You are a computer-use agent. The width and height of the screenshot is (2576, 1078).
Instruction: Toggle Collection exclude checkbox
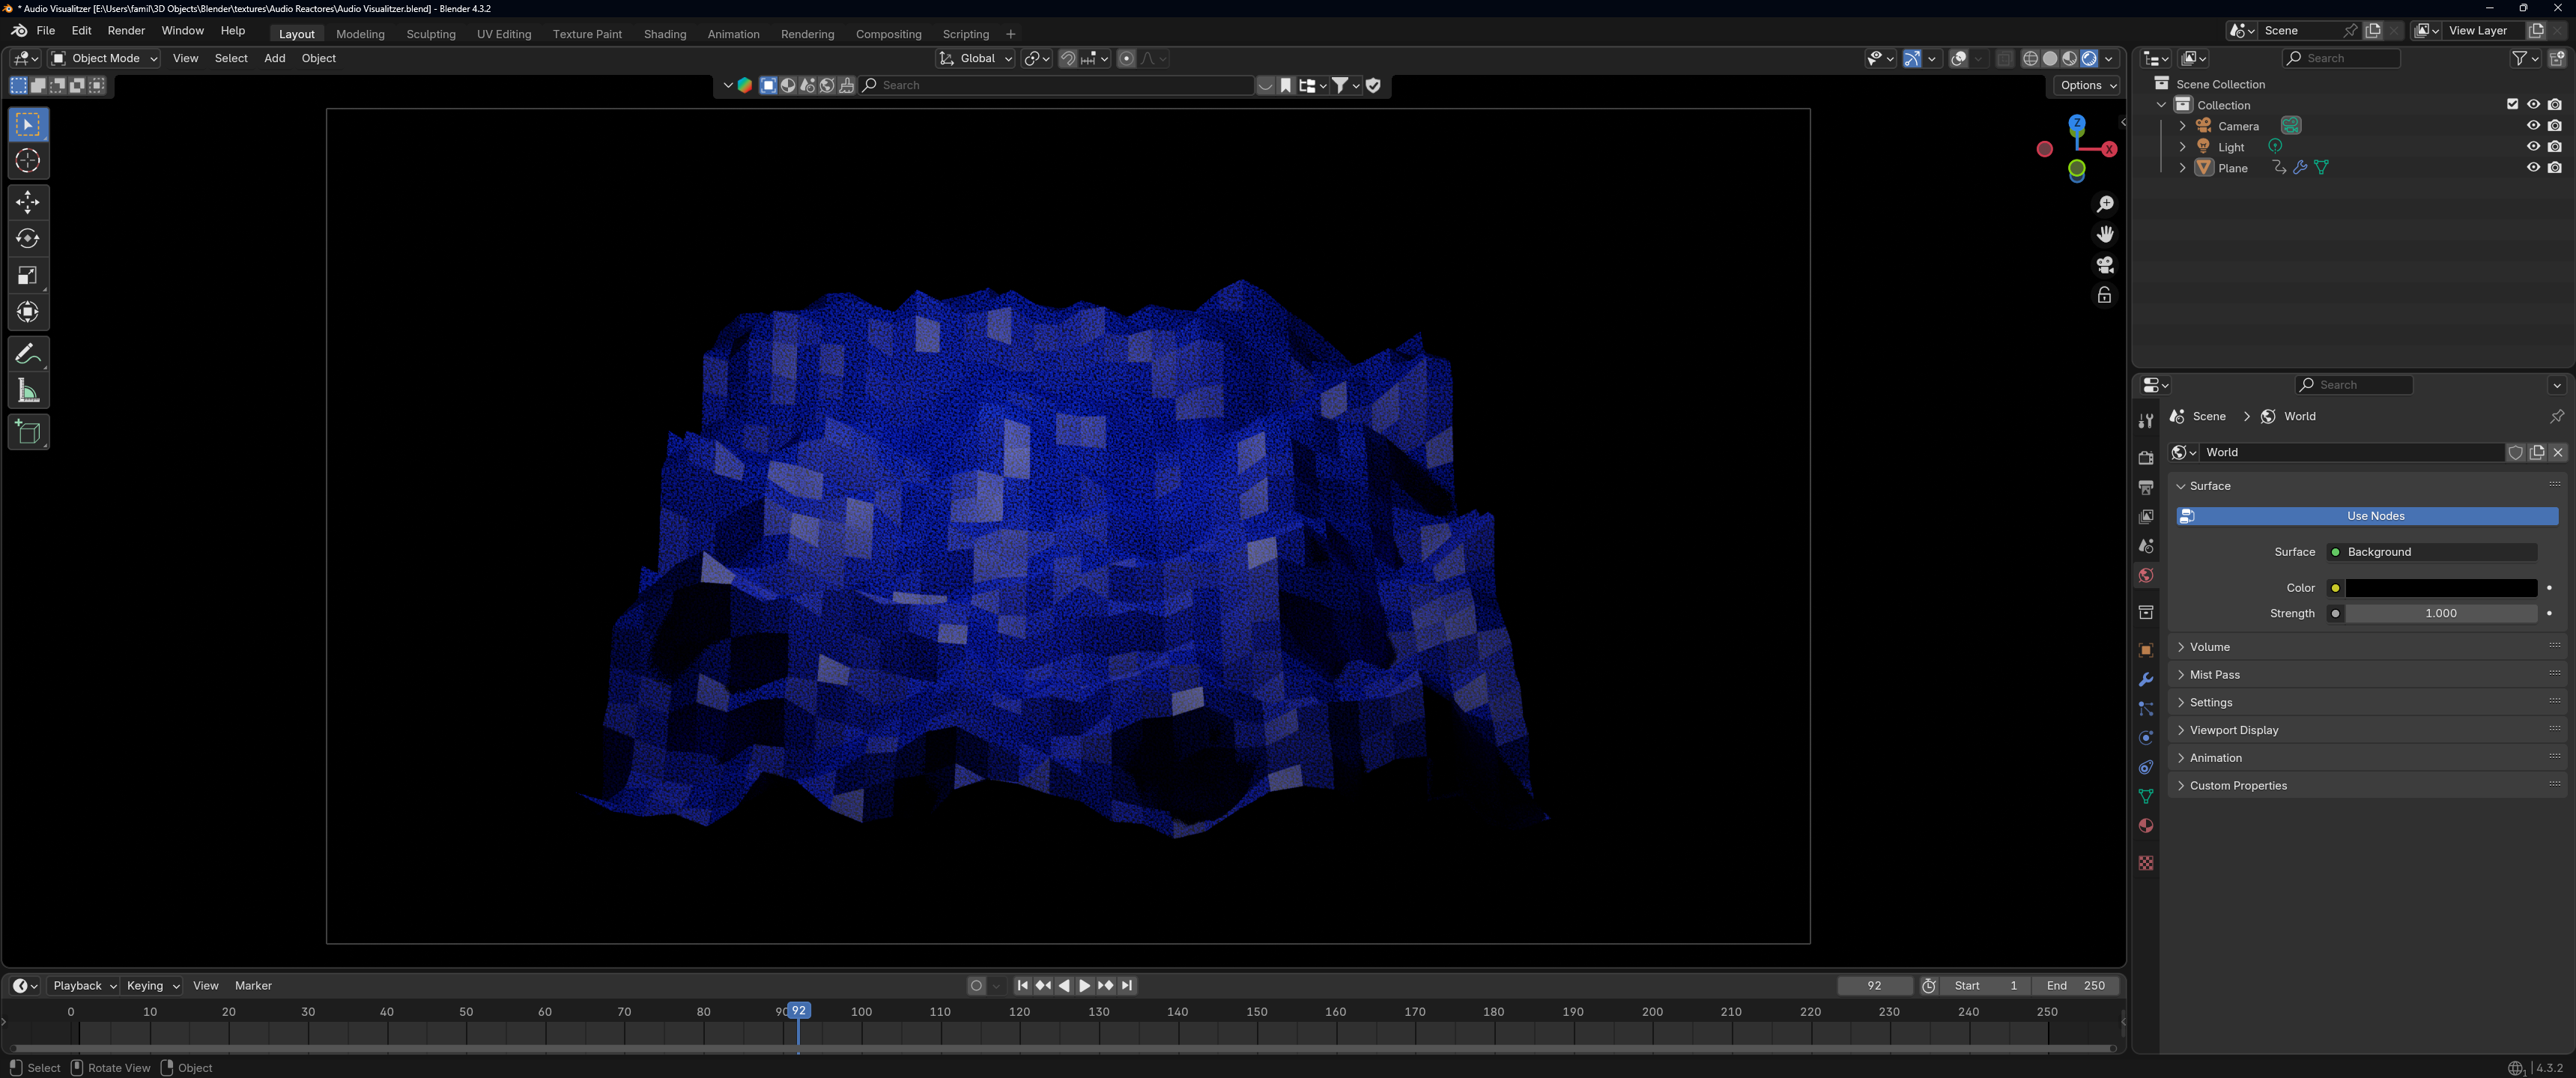tap(2512, 104)
